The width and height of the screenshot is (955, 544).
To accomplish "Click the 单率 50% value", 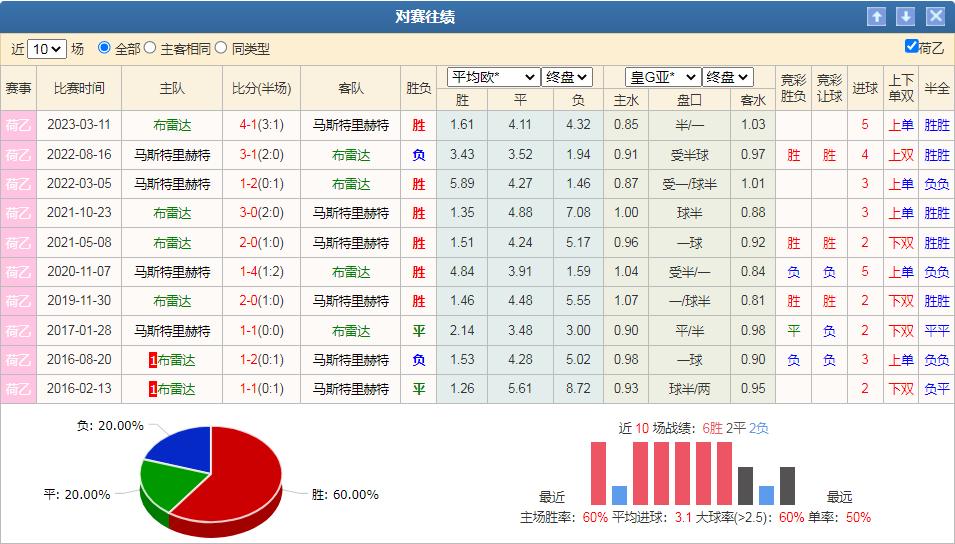I will [x=858, y=518].
